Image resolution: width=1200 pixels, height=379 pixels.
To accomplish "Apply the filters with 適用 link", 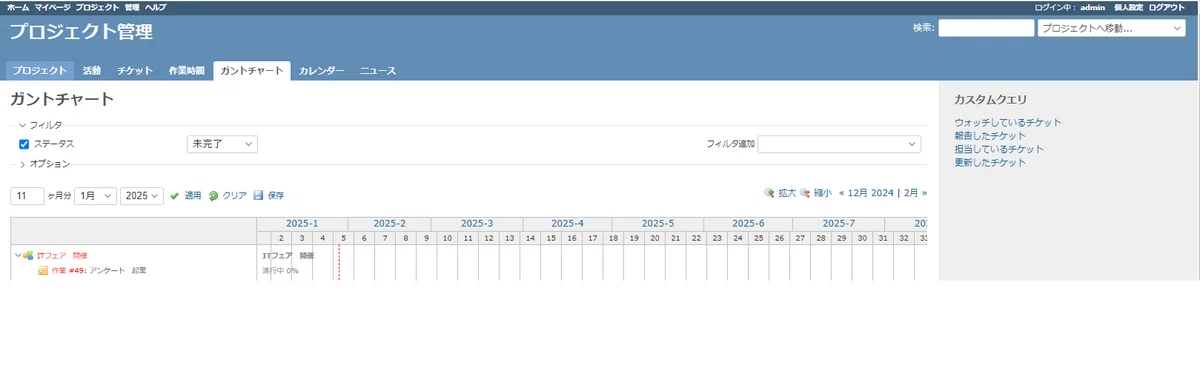I will (x=193, y=196).
